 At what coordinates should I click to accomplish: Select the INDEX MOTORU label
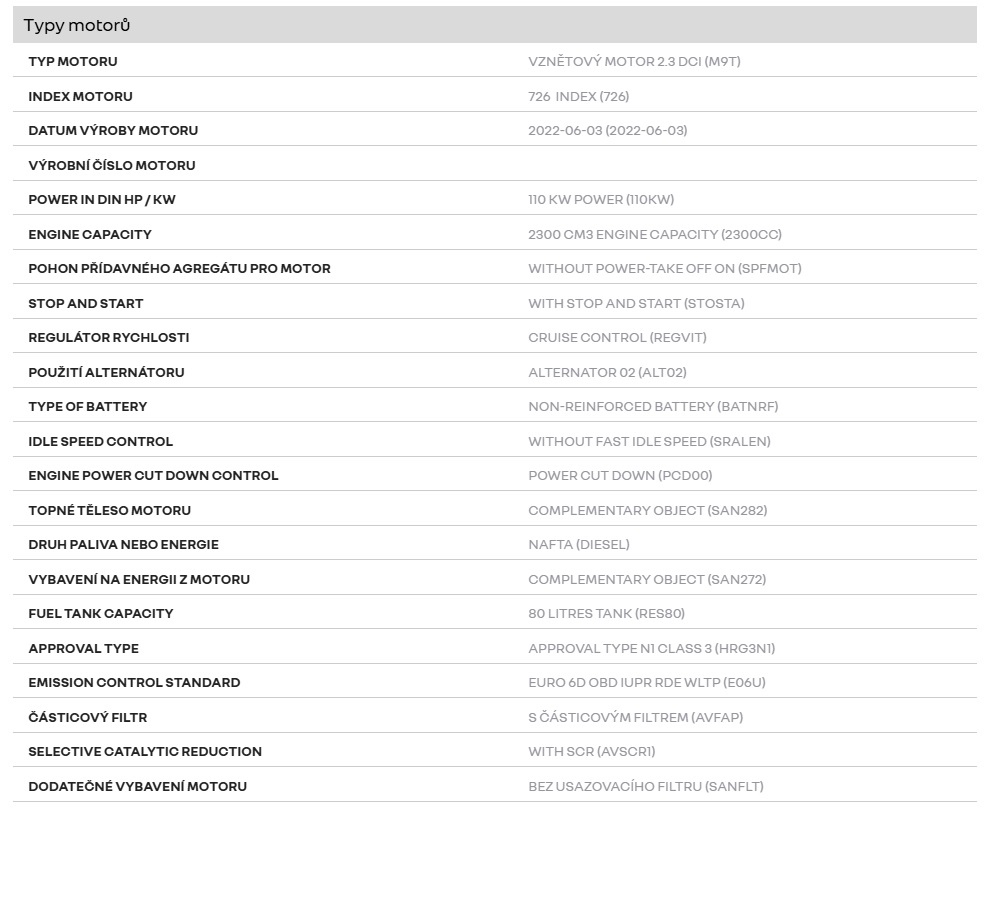click(80, 96)
